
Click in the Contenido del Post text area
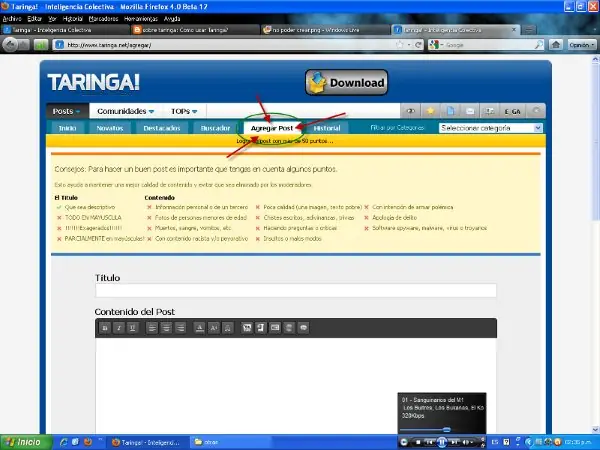coord(296,386)
